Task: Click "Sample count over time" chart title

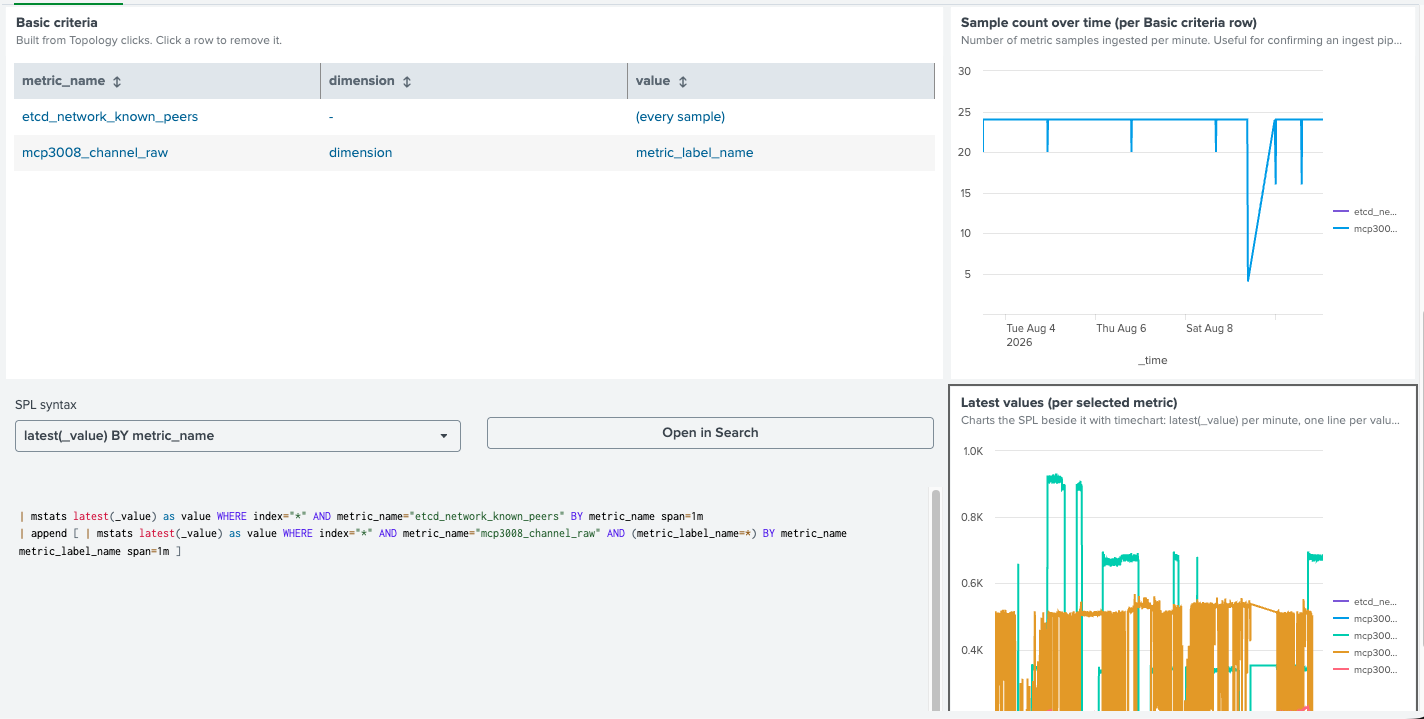Action: click(x=1108, y=22)
